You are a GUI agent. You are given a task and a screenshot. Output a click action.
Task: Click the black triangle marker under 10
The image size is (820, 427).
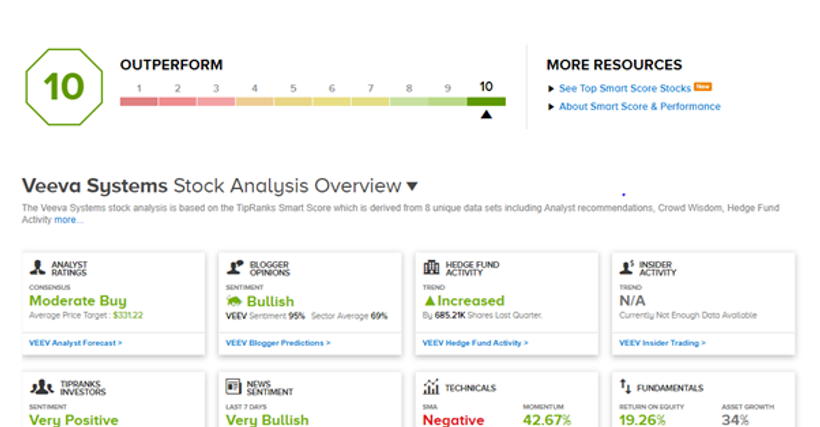click(x=486, y=114)
